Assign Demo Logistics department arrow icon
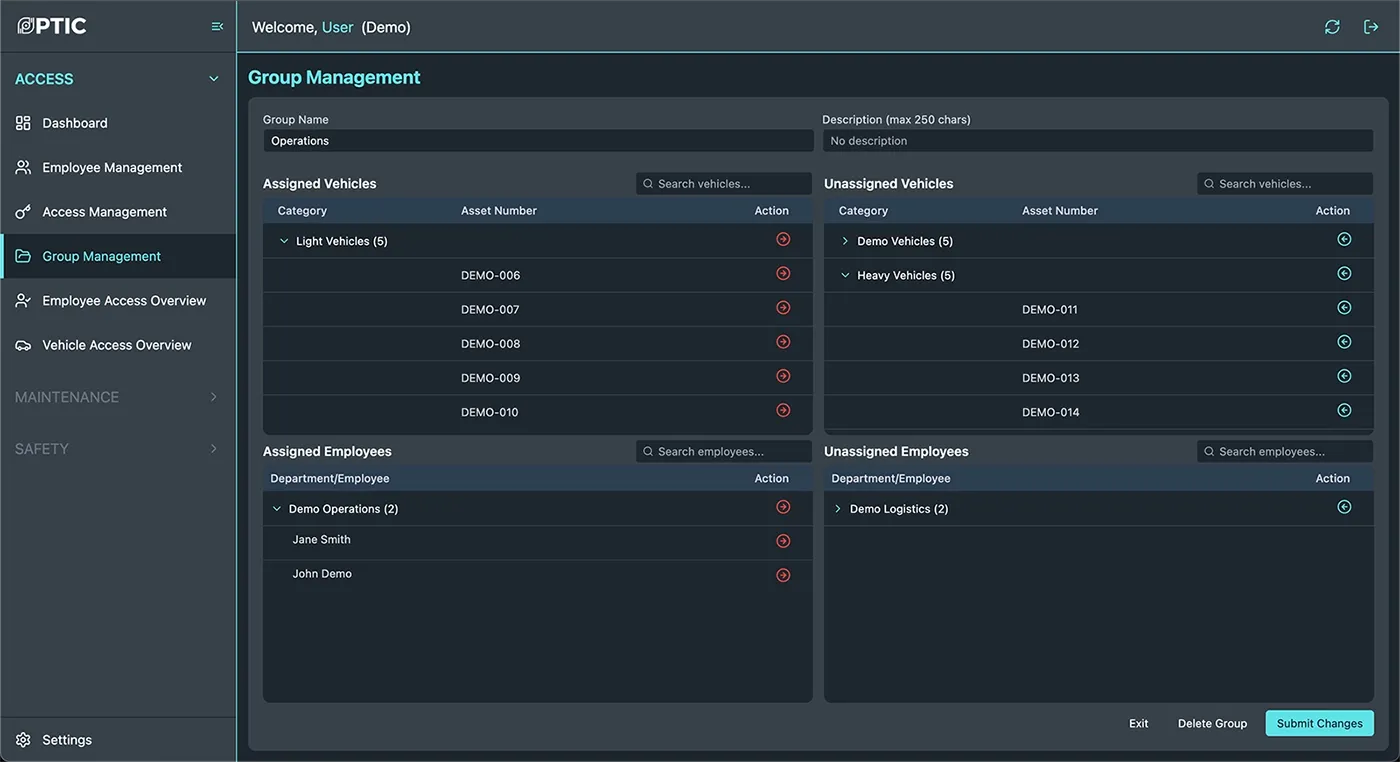 click(x=1344, y=507)
